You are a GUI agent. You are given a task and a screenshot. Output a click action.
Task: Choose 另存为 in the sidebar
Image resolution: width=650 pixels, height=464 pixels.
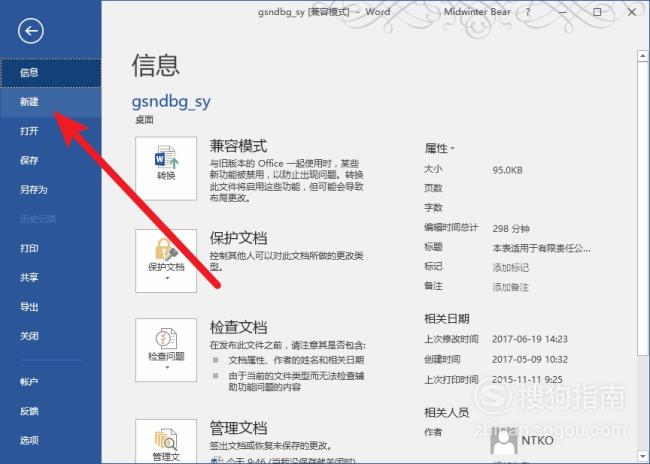coord(51,190)
